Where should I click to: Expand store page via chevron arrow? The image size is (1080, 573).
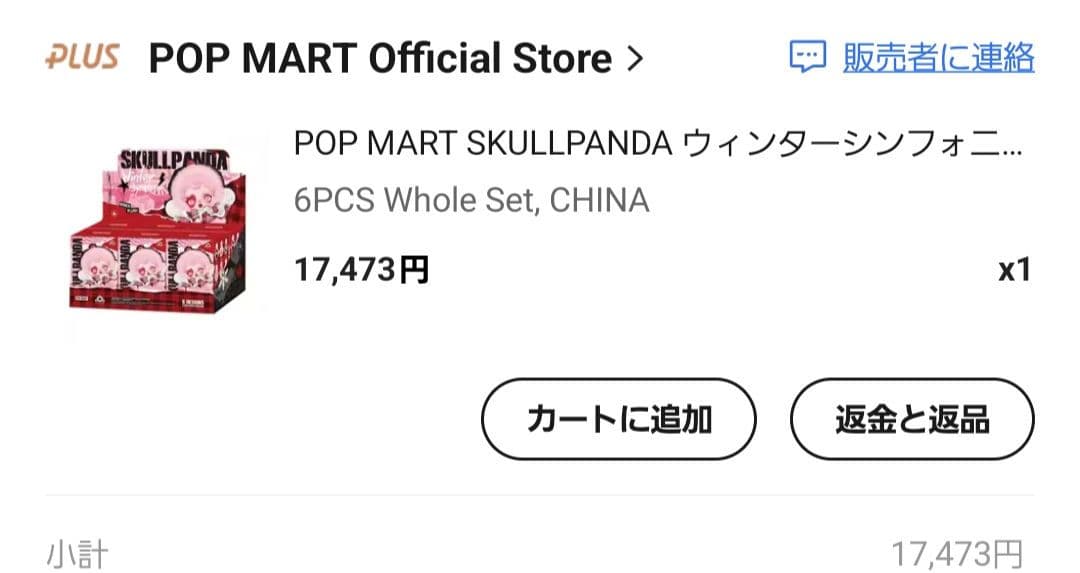click(x=633, y=58)
